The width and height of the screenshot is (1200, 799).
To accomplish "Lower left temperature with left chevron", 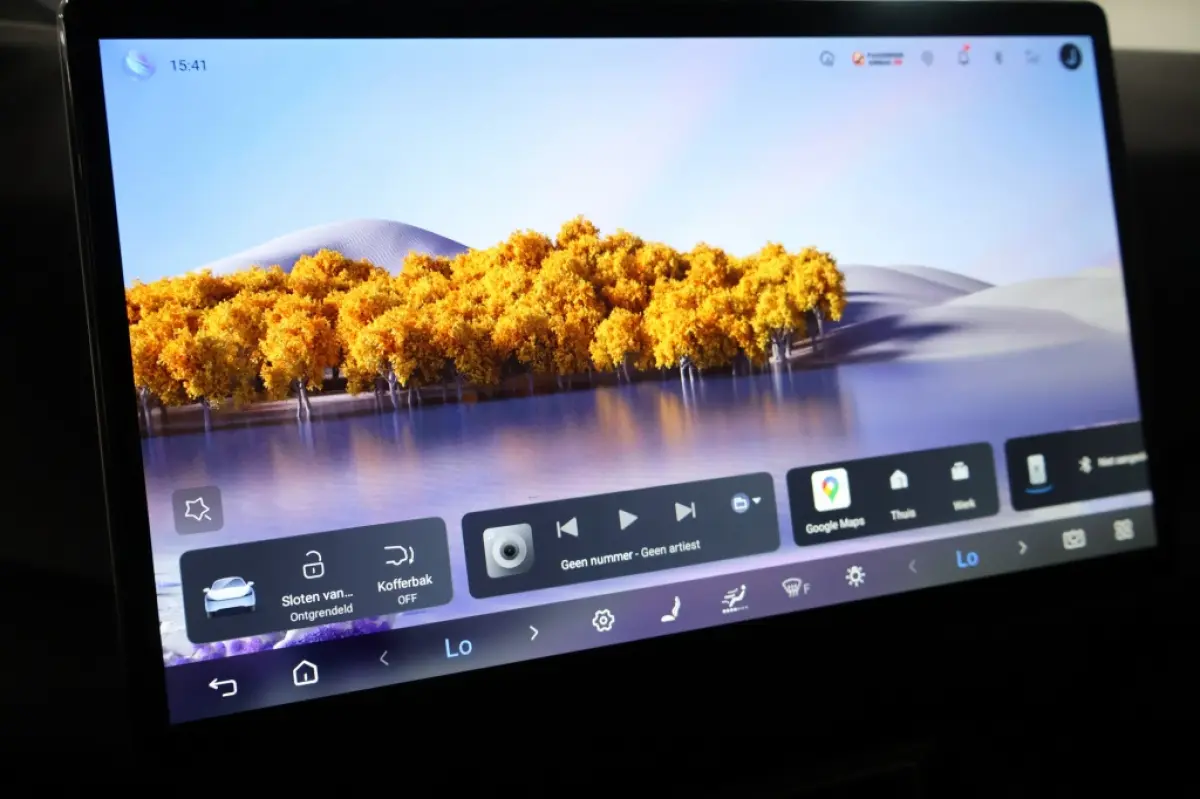I will tap(384, 659).
